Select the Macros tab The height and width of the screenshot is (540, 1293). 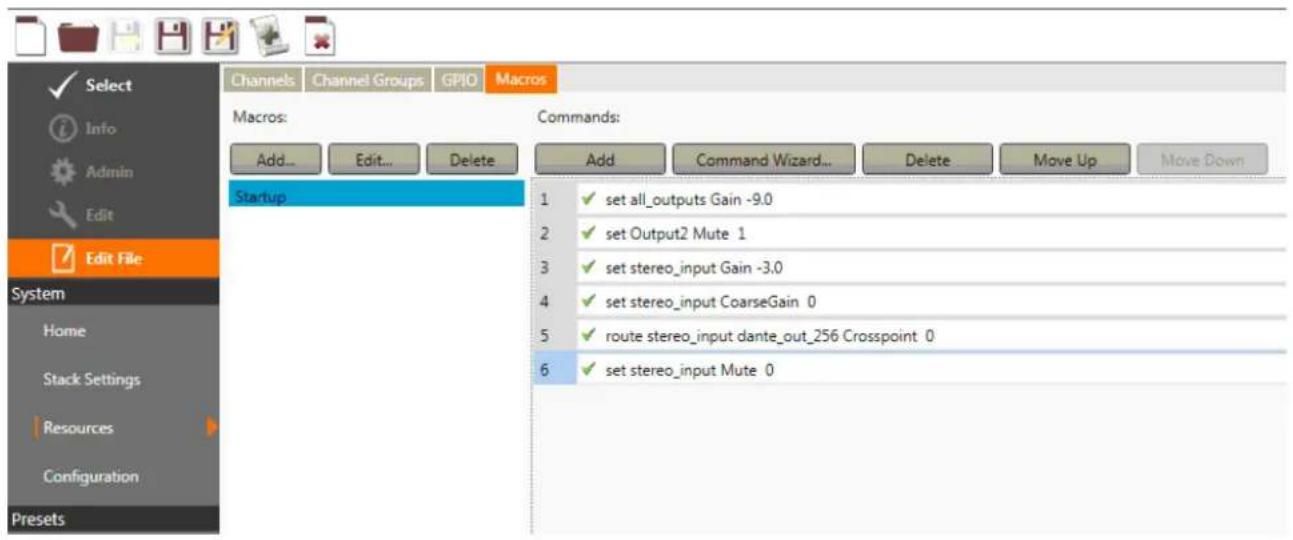520,80
